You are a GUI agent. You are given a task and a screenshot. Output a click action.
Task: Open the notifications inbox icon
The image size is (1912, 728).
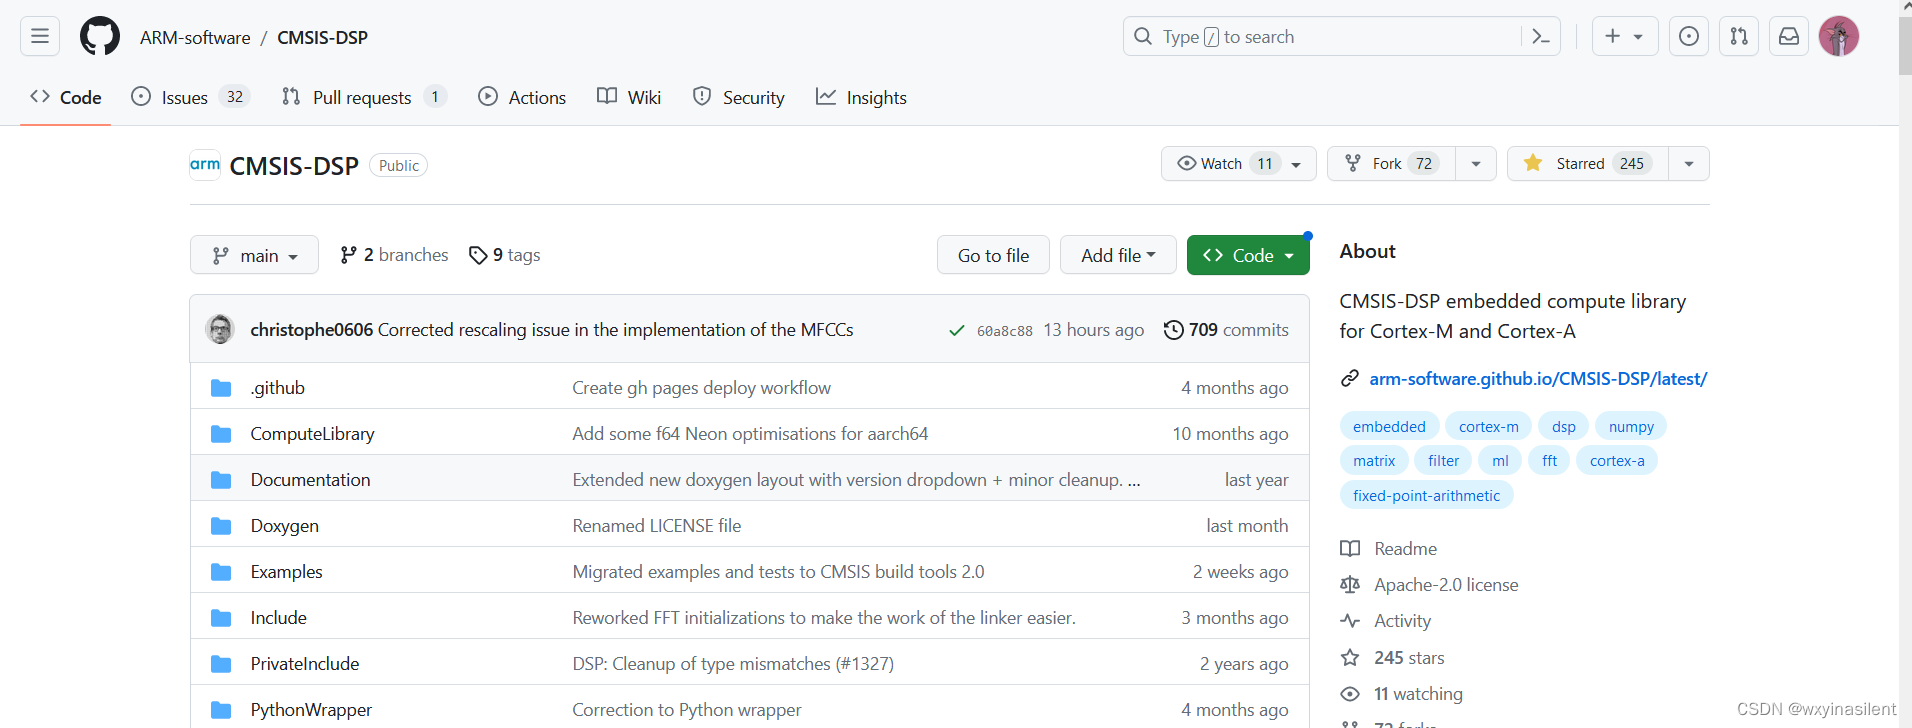point(1789,37)
